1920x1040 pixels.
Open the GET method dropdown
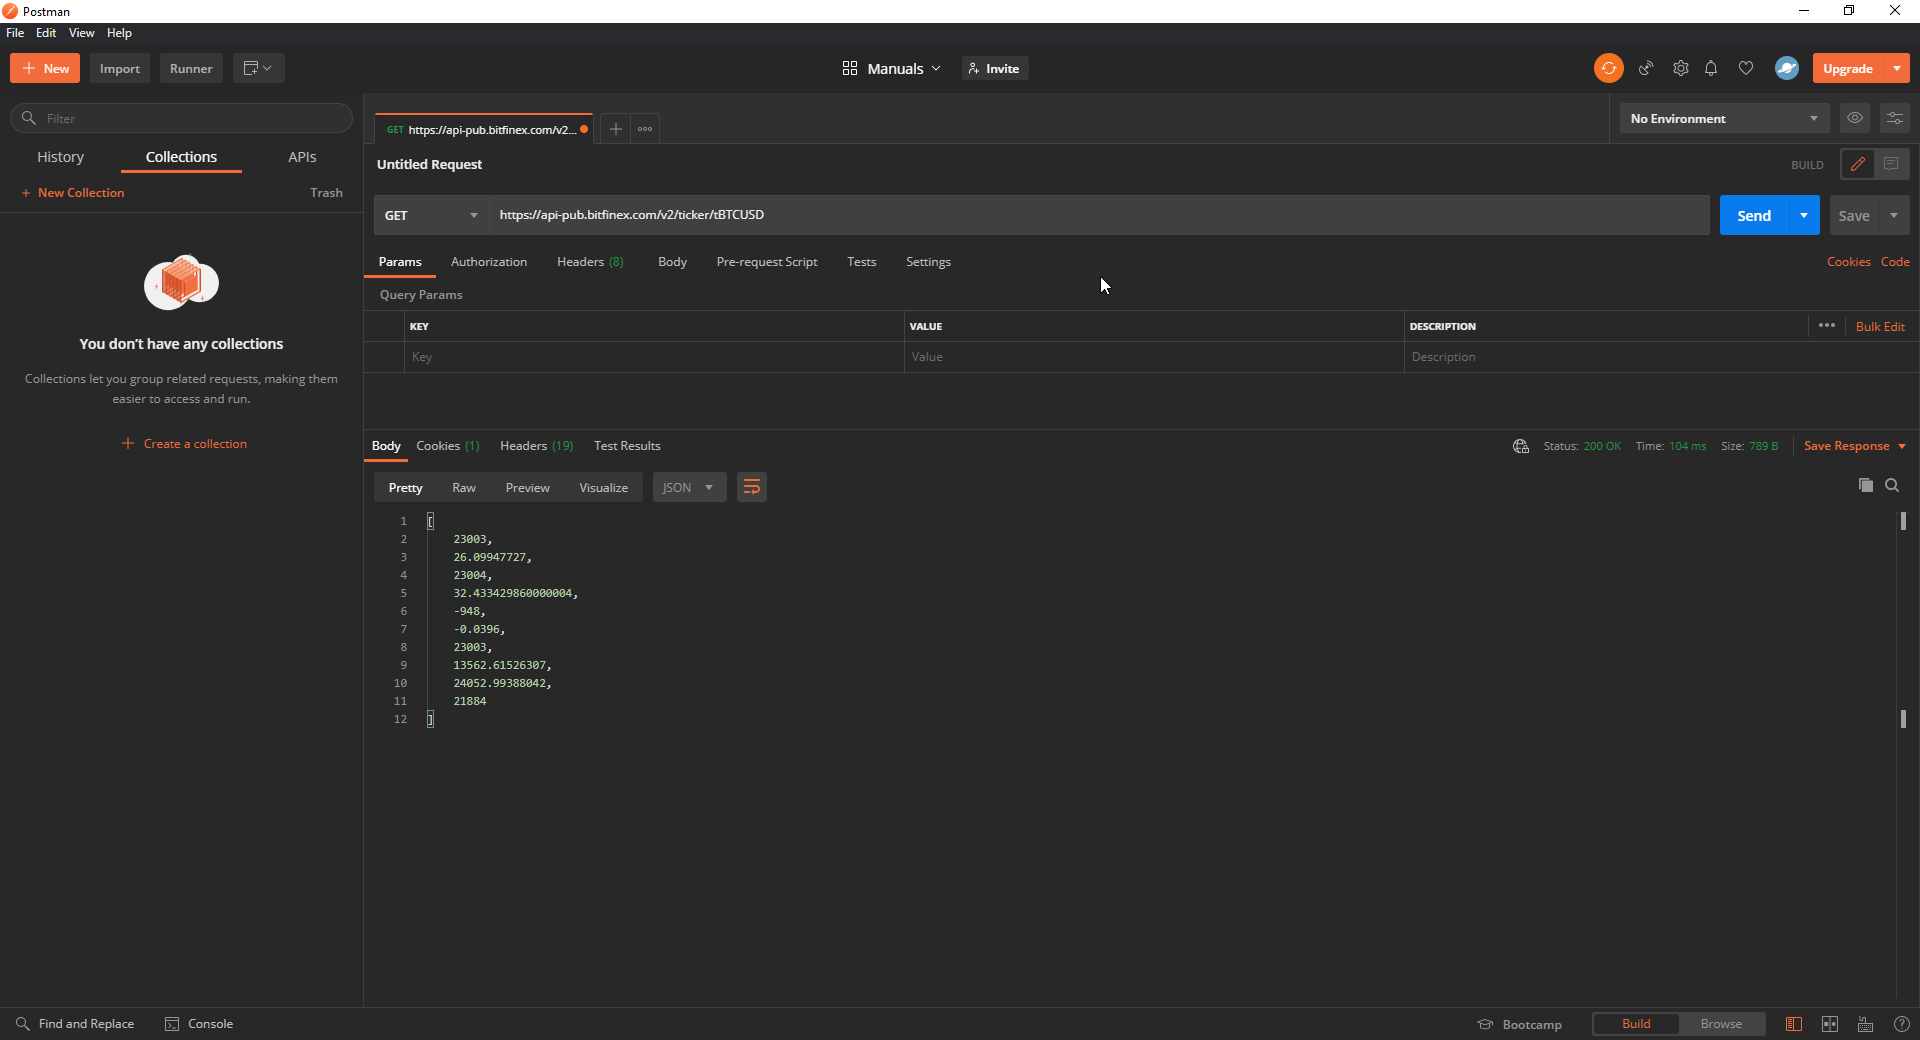pos(431,215)
